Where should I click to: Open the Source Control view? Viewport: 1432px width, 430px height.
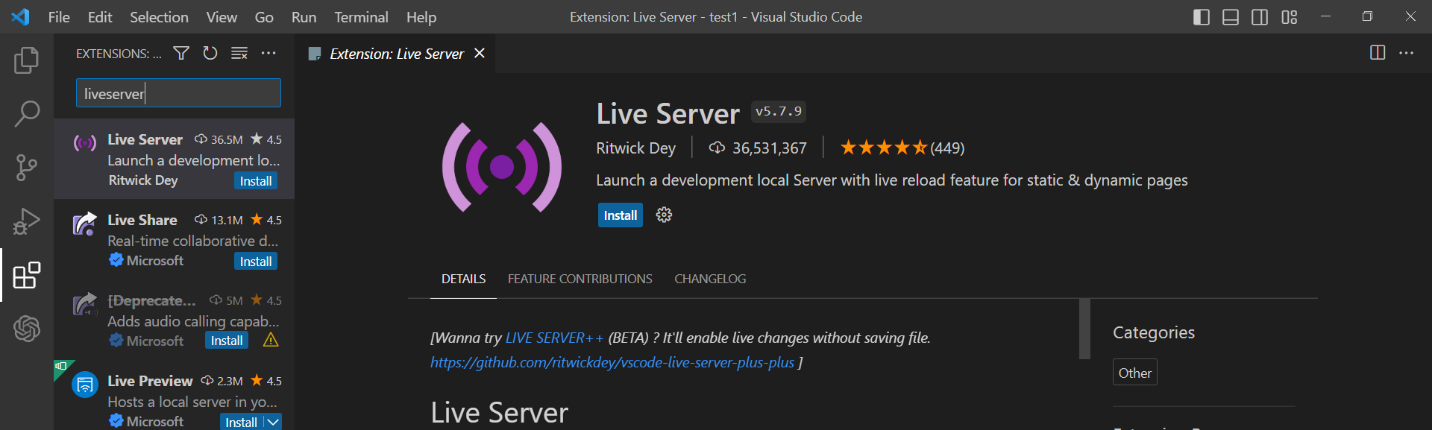27,167
